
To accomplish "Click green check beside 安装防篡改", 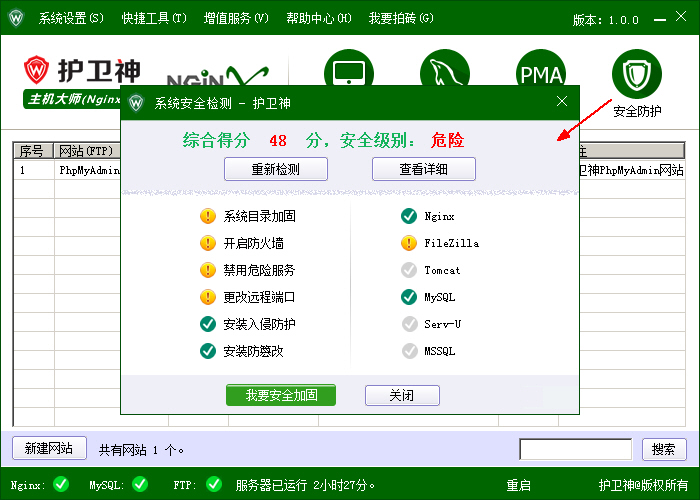I will (x=208, y=351).
